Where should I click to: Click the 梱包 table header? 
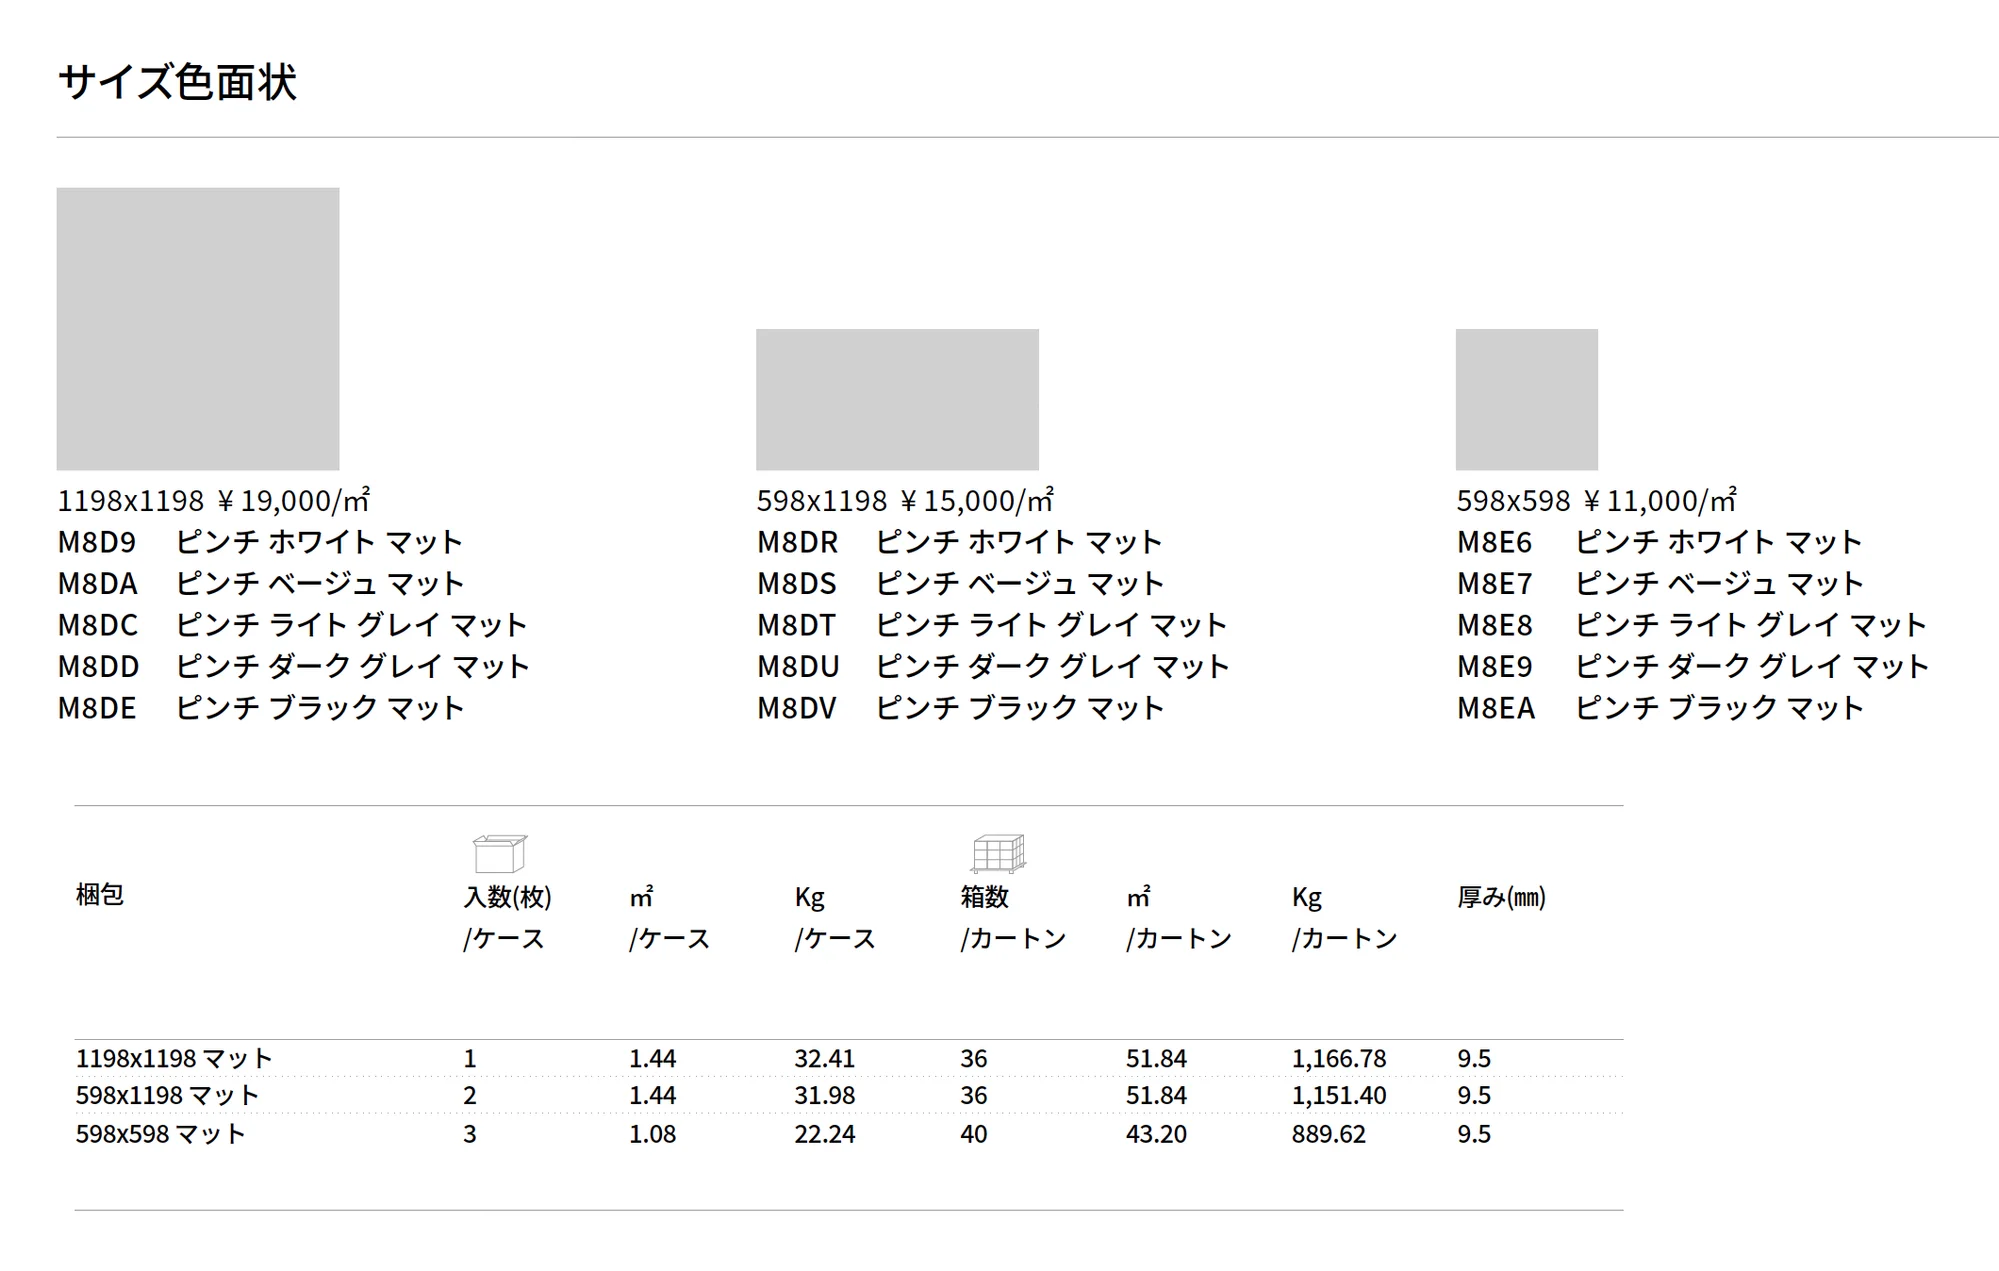tap(100, 894)
